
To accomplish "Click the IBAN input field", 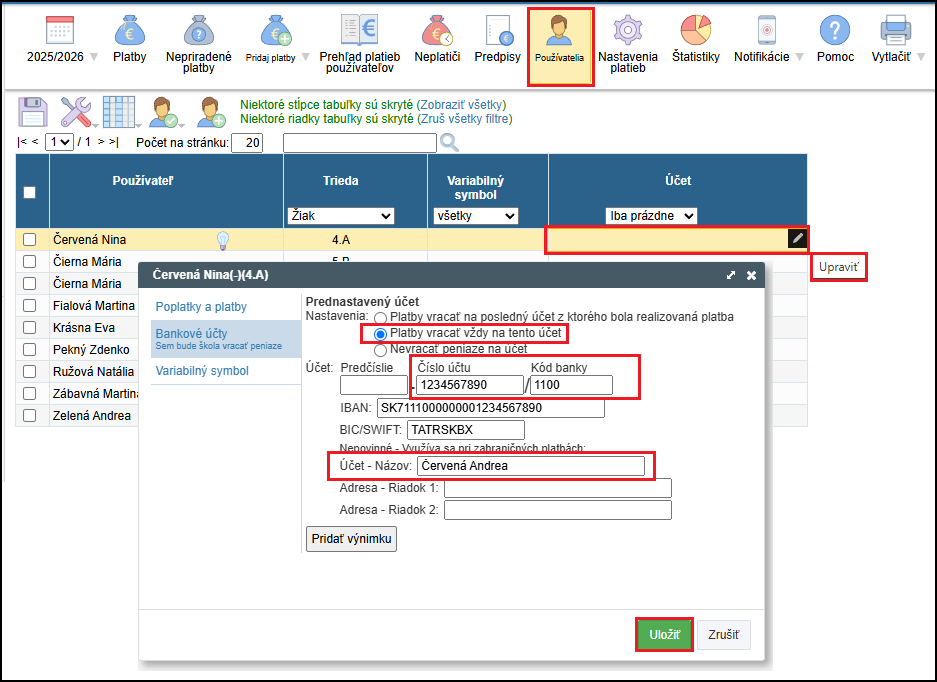I will 490,408.
